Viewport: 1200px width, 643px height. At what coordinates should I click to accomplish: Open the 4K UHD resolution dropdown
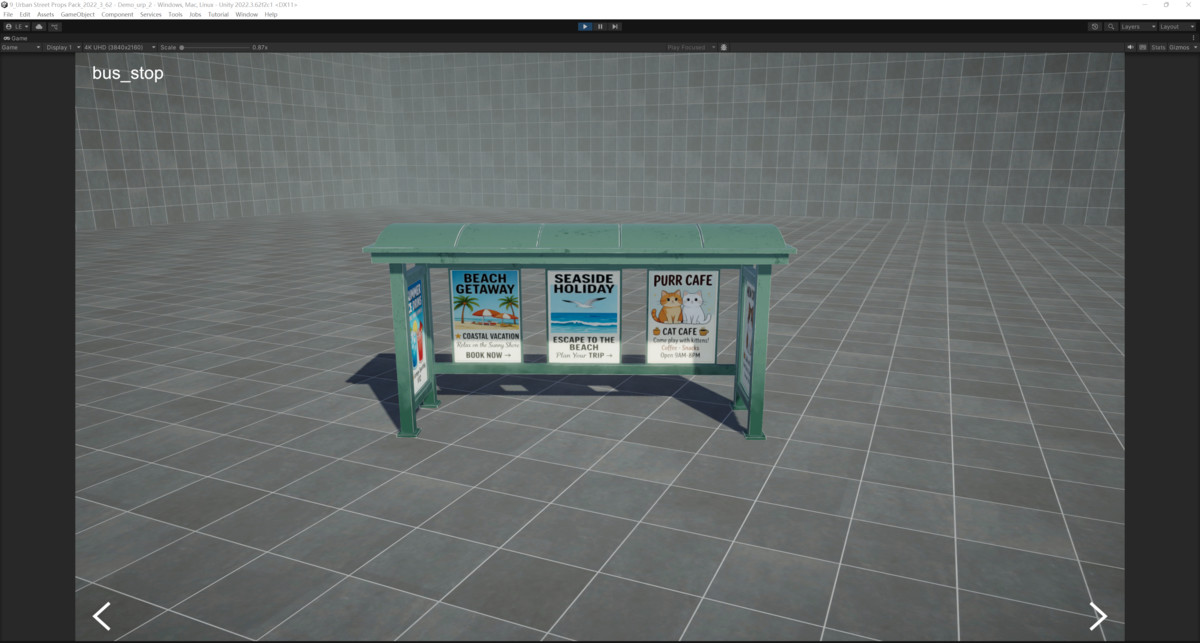point(117,47)
